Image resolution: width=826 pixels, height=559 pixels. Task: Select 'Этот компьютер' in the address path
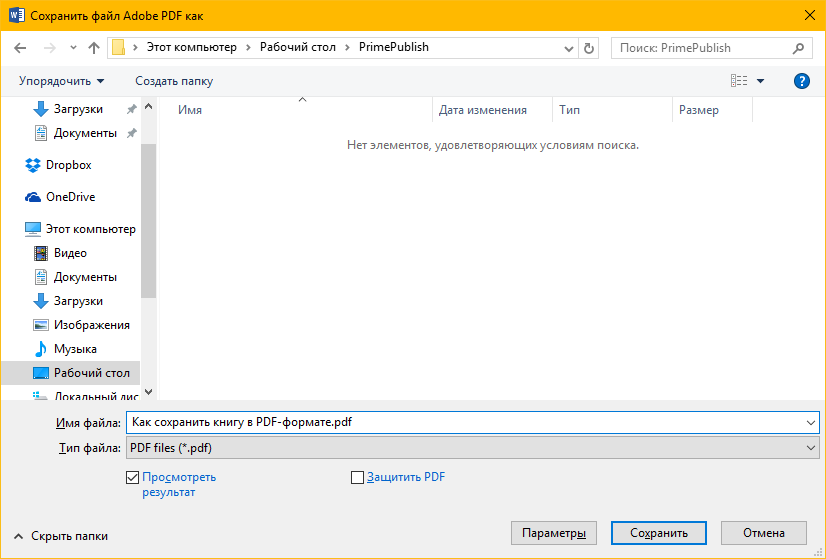tap(192, 47)
